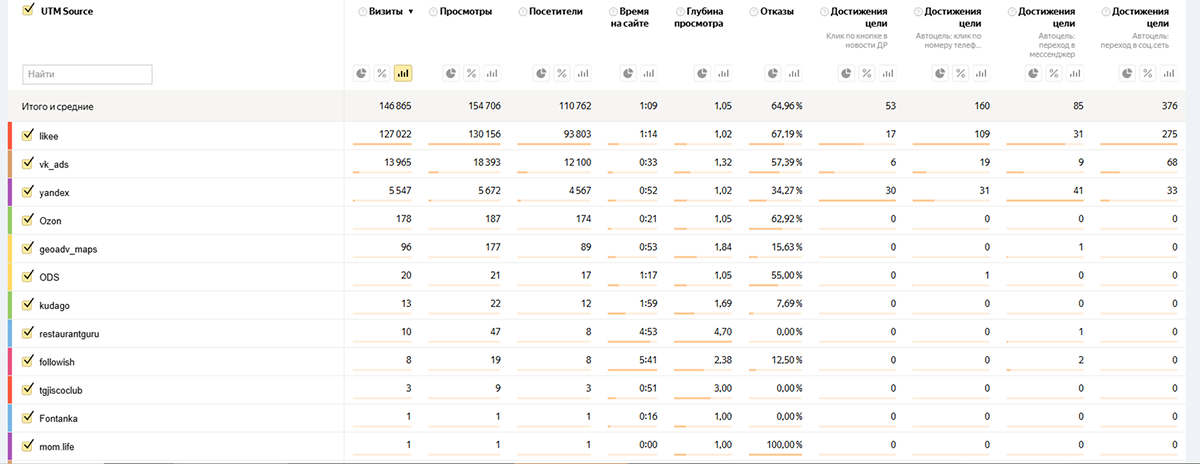Select bar icon under 'переход в соц.сеть' goal

[x=1168, y=73]
